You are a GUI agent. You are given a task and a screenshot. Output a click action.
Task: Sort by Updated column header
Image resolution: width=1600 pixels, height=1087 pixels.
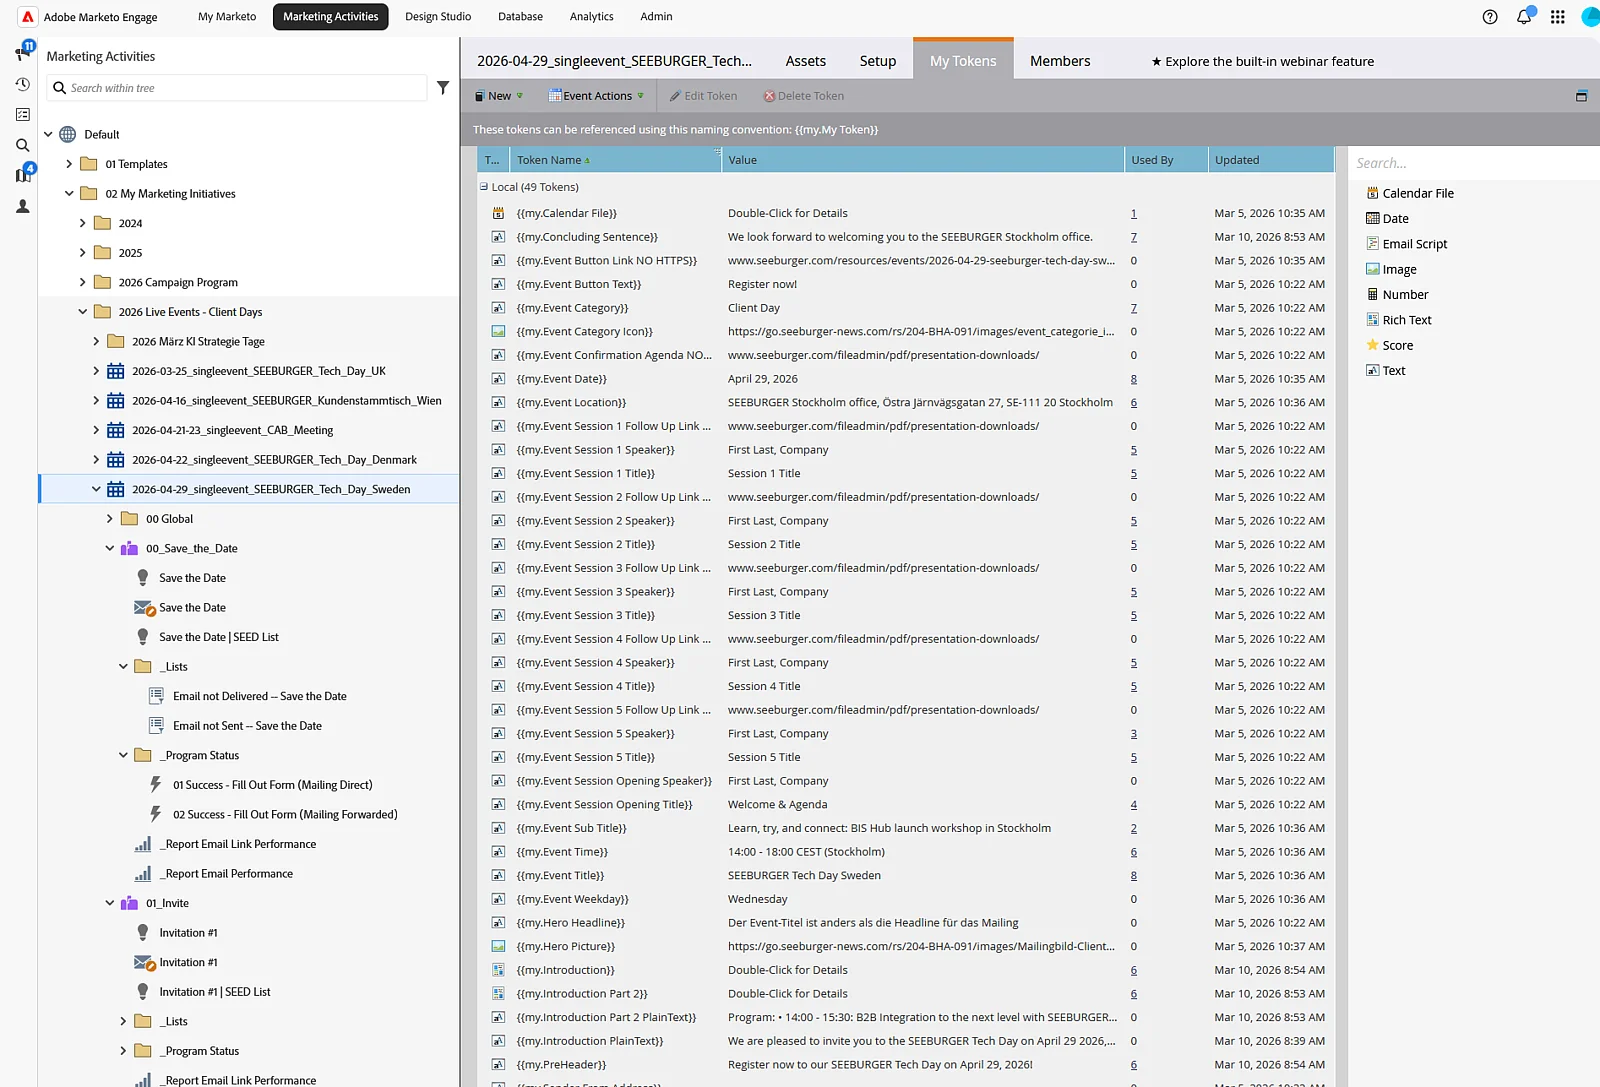[1270, 160]
